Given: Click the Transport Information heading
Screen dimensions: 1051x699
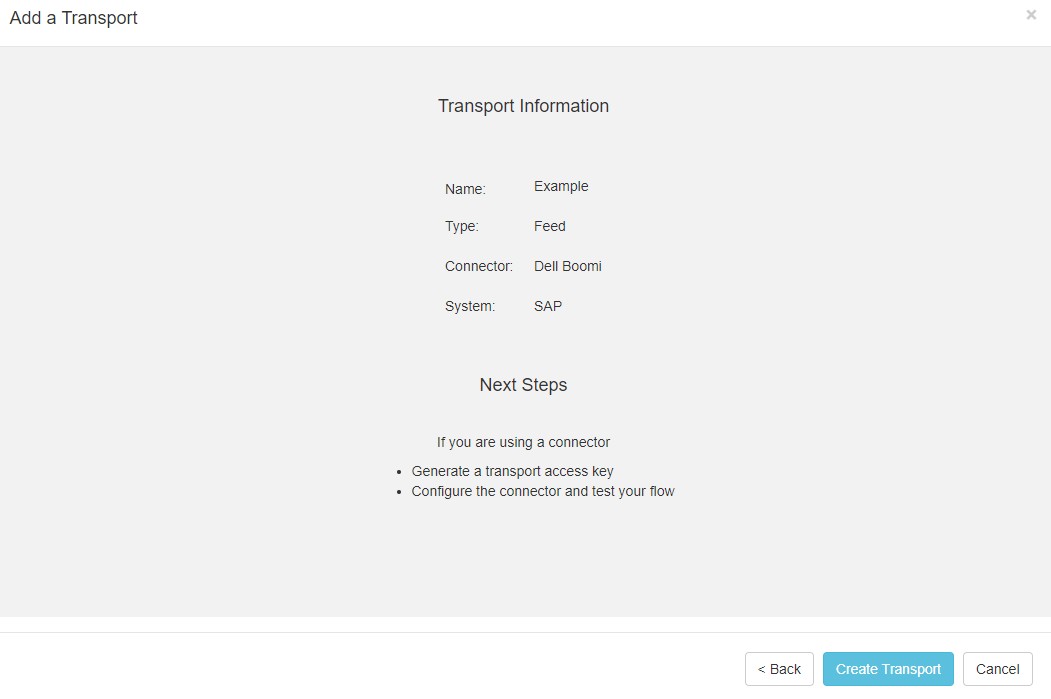Looking at the screenshot, I should (x=523, y=106).
